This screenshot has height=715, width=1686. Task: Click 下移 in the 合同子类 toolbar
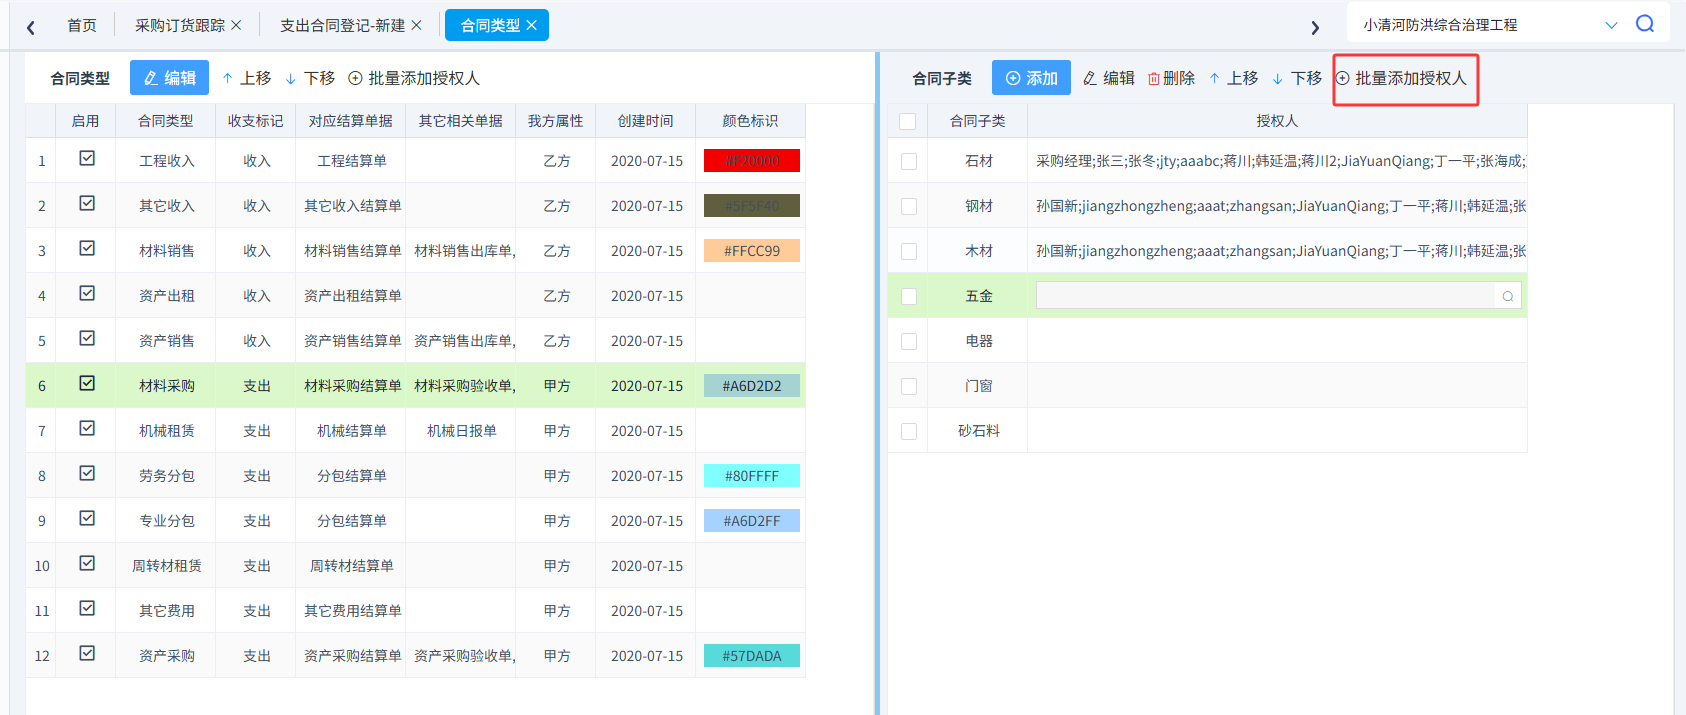(x=1297, y=78)
